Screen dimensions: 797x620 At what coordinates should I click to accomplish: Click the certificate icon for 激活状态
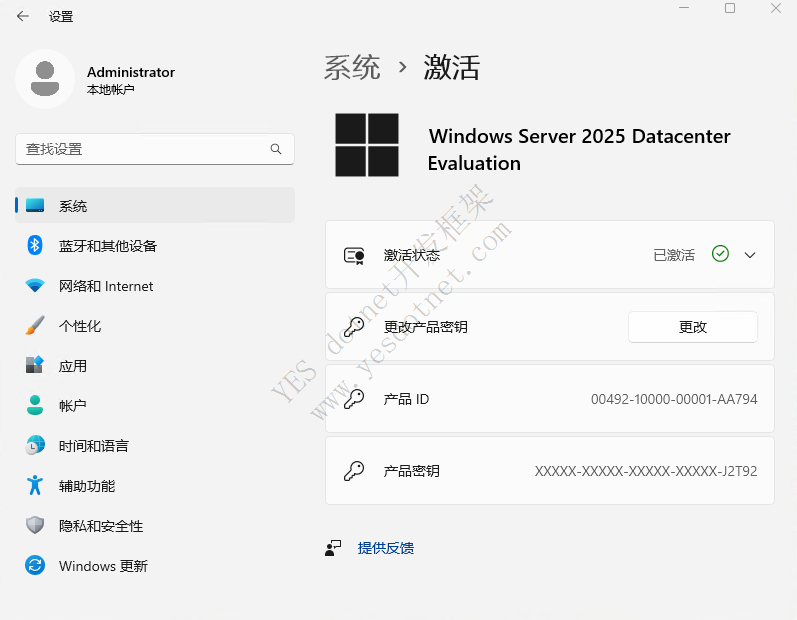tap(354, 255)
